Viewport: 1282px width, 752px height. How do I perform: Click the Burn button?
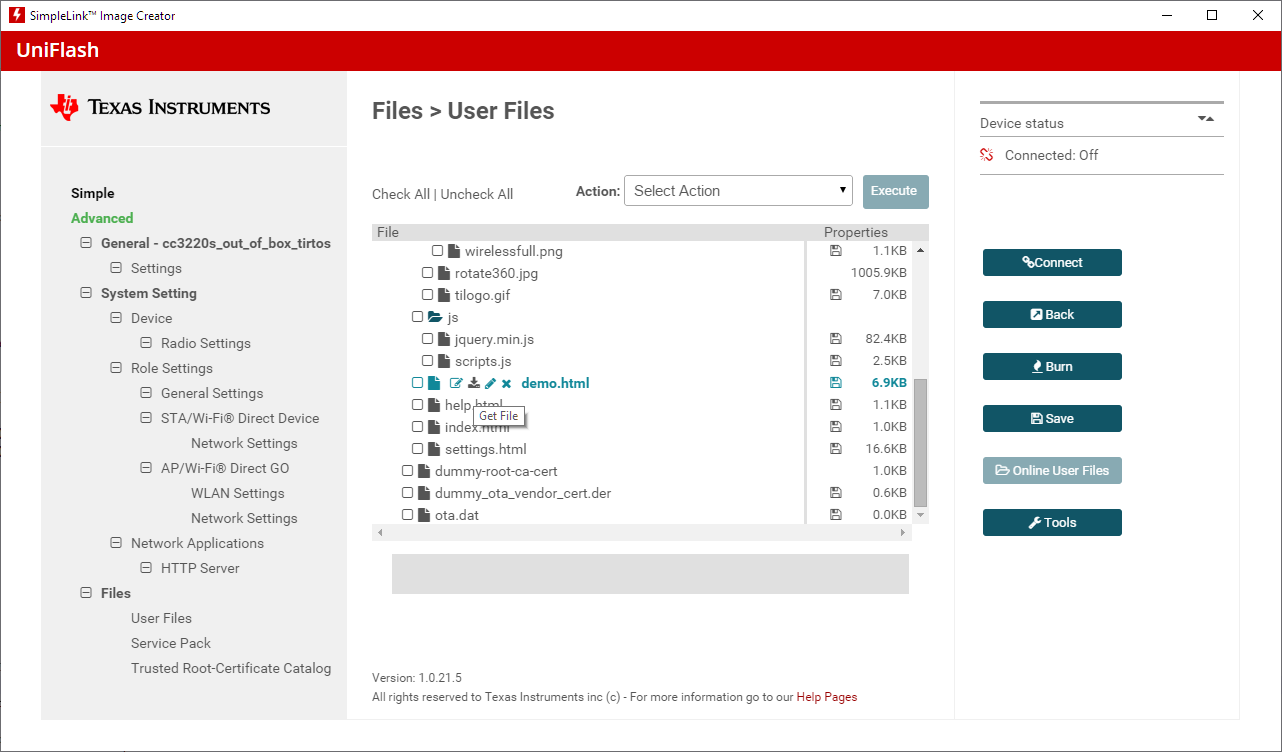[x=1052, y=366]
